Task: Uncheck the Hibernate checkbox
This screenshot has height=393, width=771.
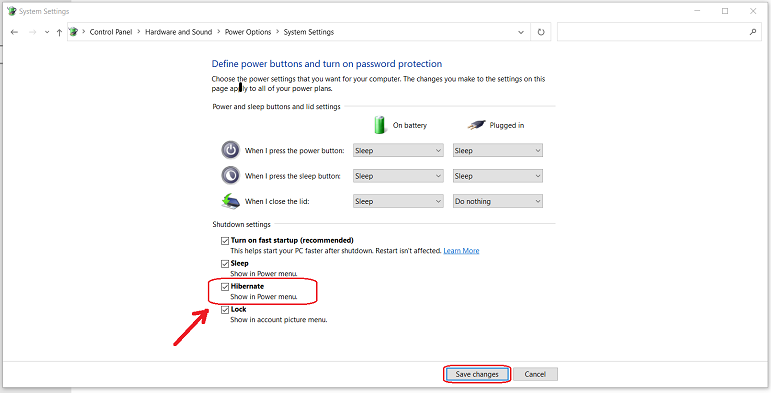Action: pyautogui.click(x=225, y=287)
